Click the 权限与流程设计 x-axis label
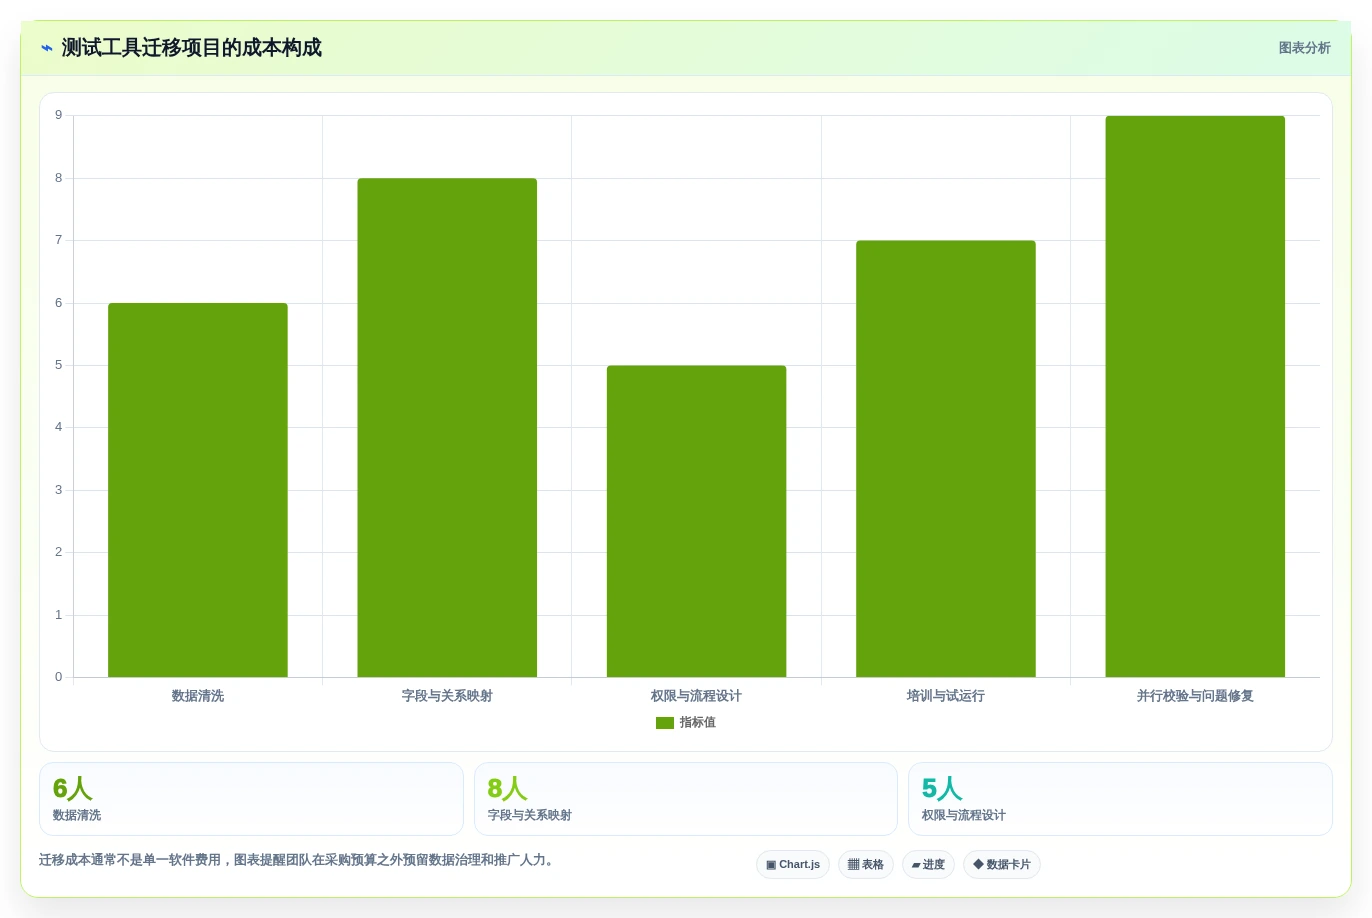1372x918 pixels. (x=697, y=696)
